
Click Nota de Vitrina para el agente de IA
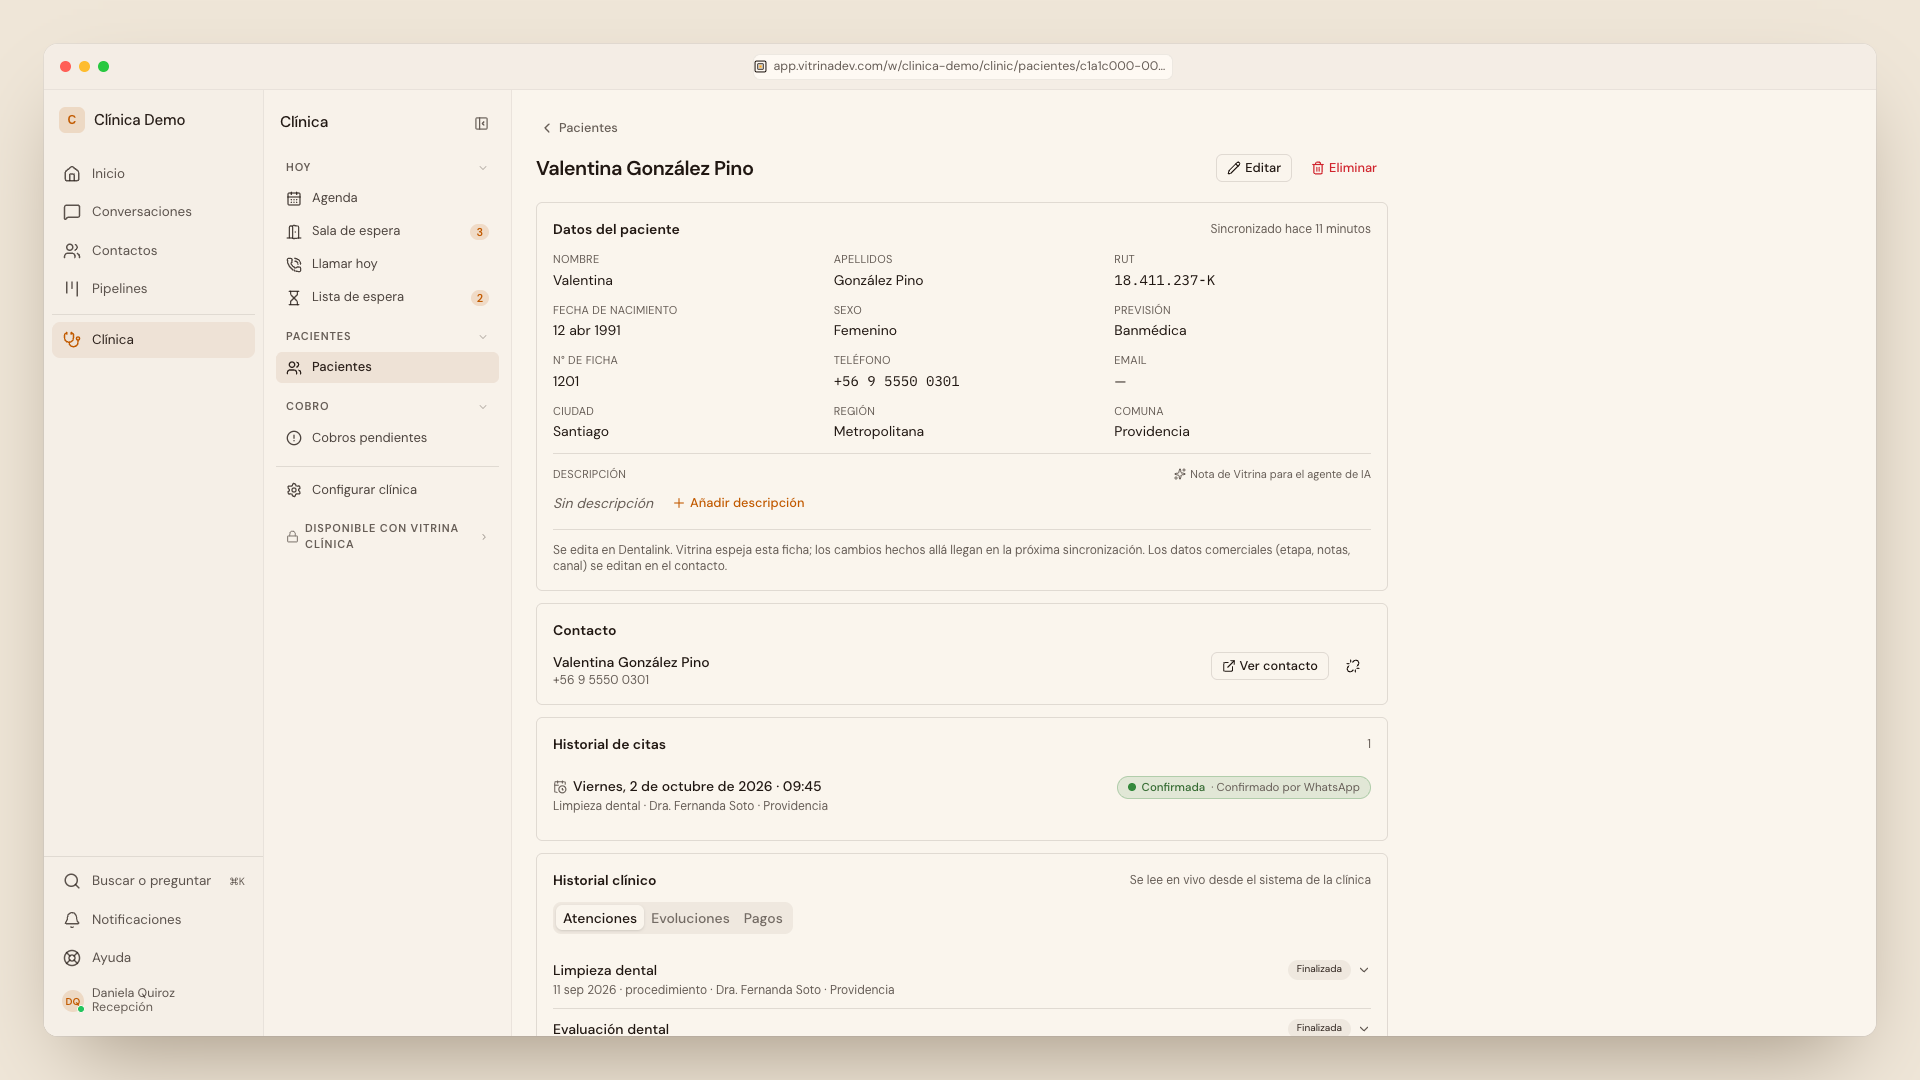click(1272, 475)
